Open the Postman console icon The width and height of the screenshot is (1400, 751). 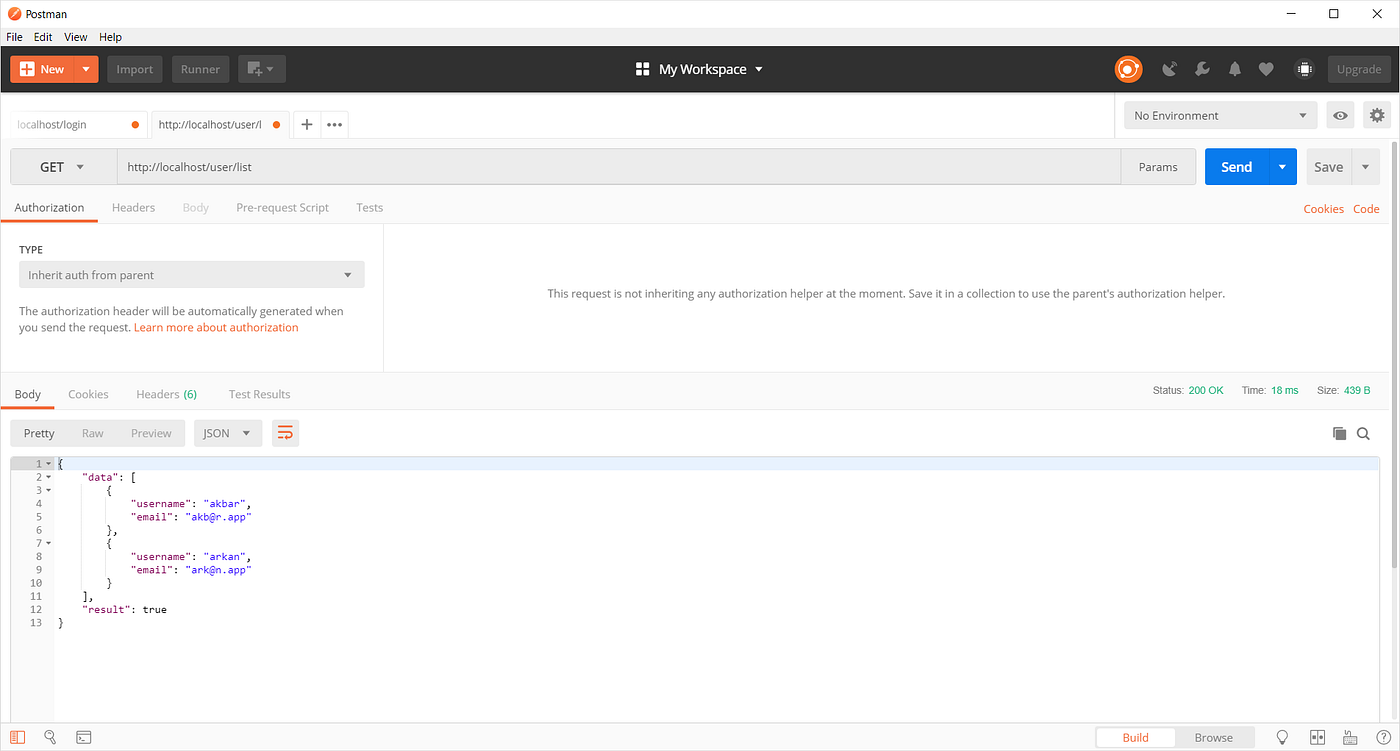pyautogui.click(x=83, y=737)
